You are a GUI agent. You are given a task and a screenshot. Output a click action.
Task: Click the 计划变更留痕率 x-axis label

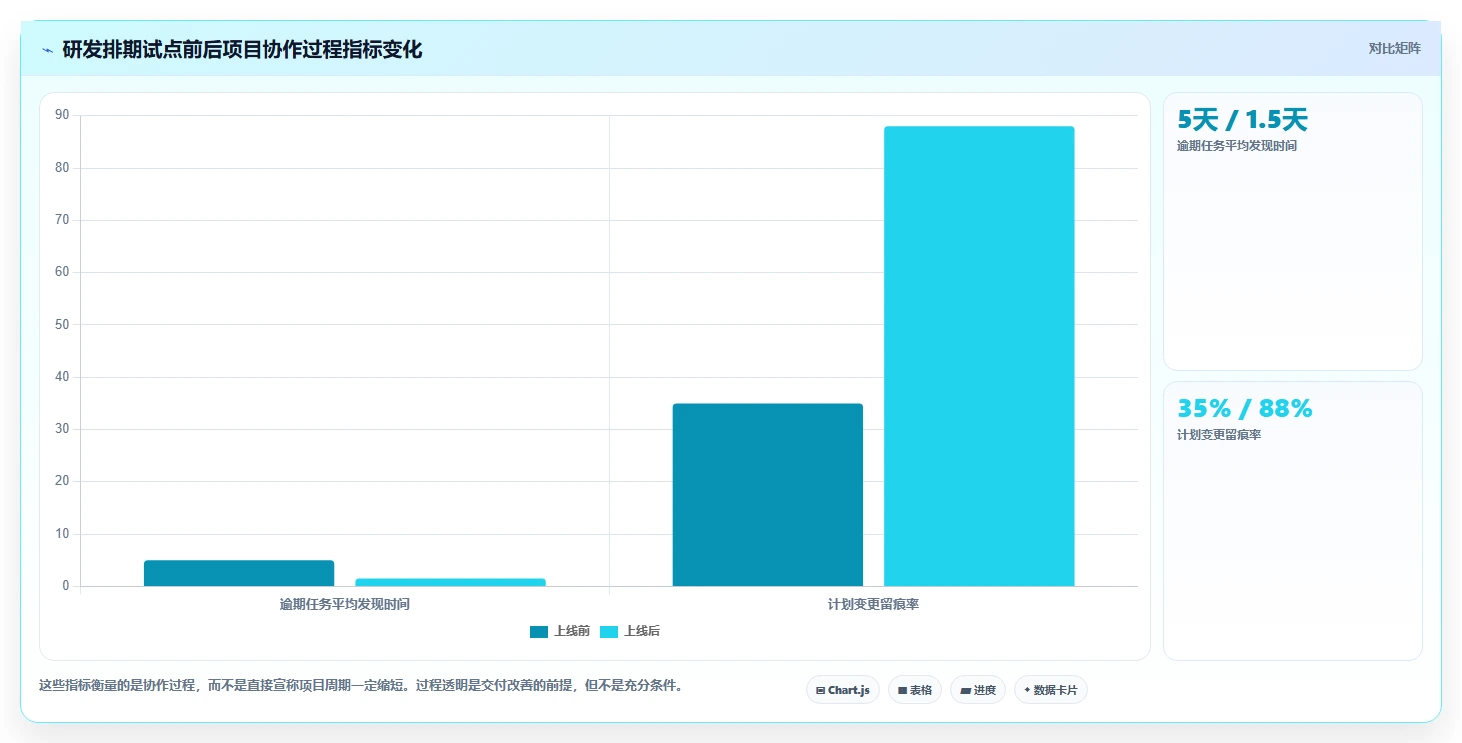pyautogui.click(x=873, y=605)
